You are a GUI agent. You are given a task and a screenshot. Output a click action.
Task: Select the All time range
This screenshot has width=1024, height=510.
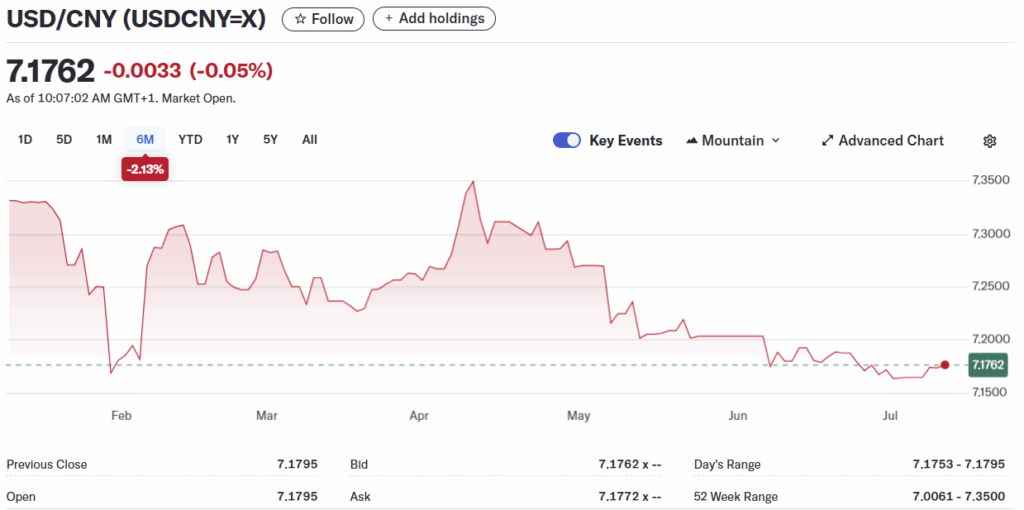pyautogui.click(x=310, y=139)
